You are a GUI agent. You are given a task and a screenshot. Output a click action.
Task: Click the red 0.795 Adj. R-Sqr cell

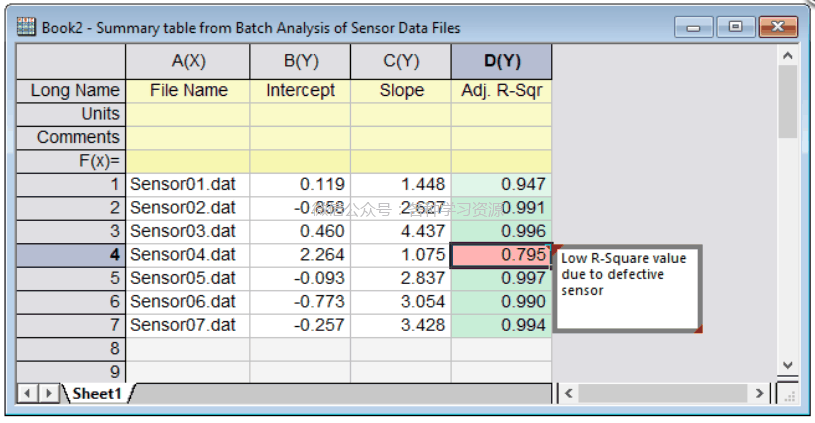[502, 255]
